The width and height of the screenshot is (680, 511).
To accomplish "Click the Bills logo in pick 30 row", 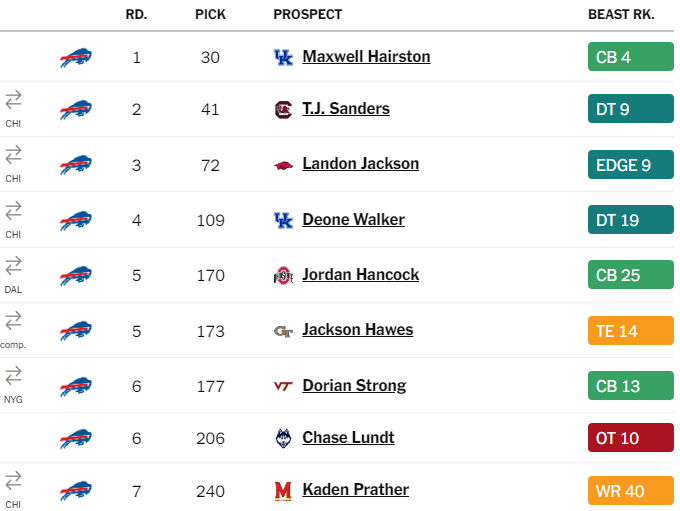I will coord(76,57).
